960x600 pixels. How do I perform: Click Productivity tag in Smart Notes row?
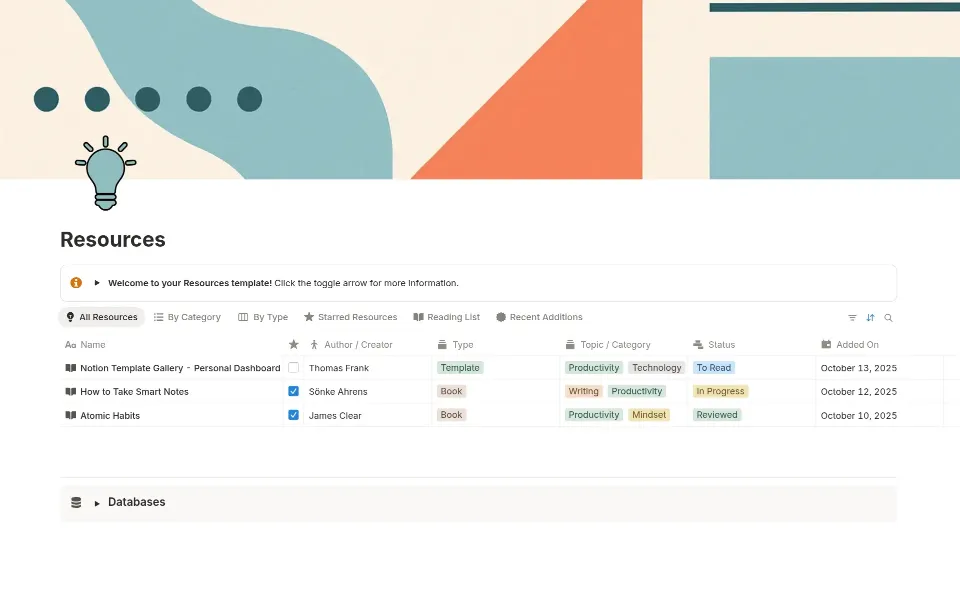(x=636, y=391)
